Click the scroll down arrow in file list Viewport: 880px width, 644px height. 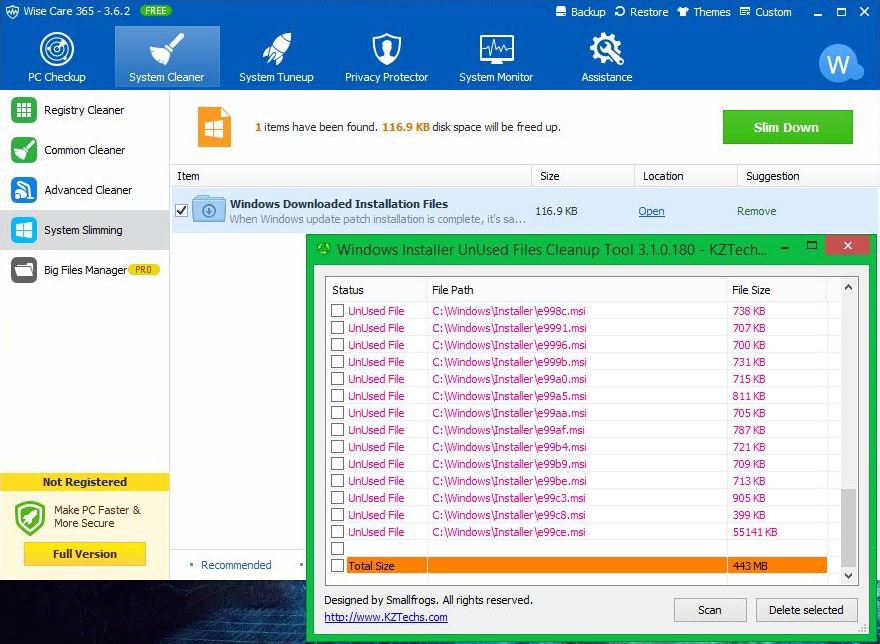tap(849, 576)
